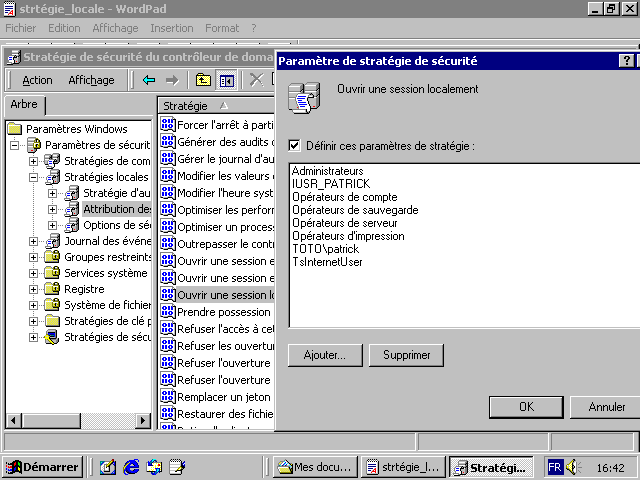Open the Action menu

(37, 80)
